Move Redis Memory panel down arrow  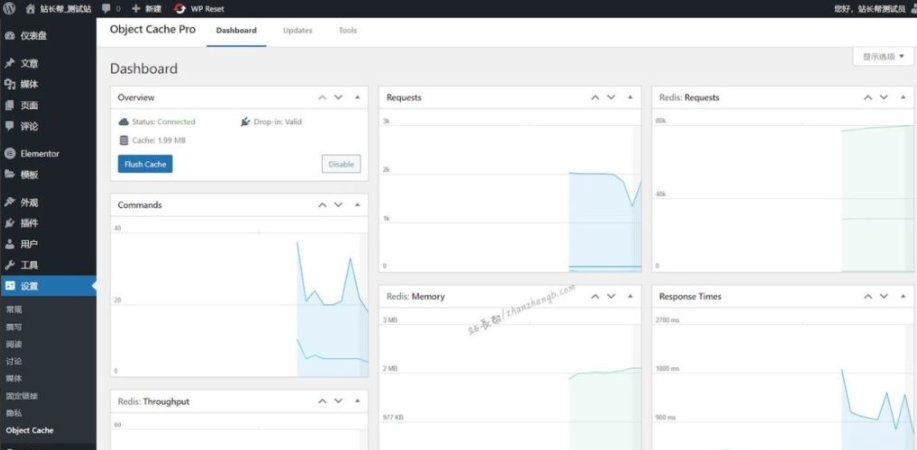coord(611,297)
